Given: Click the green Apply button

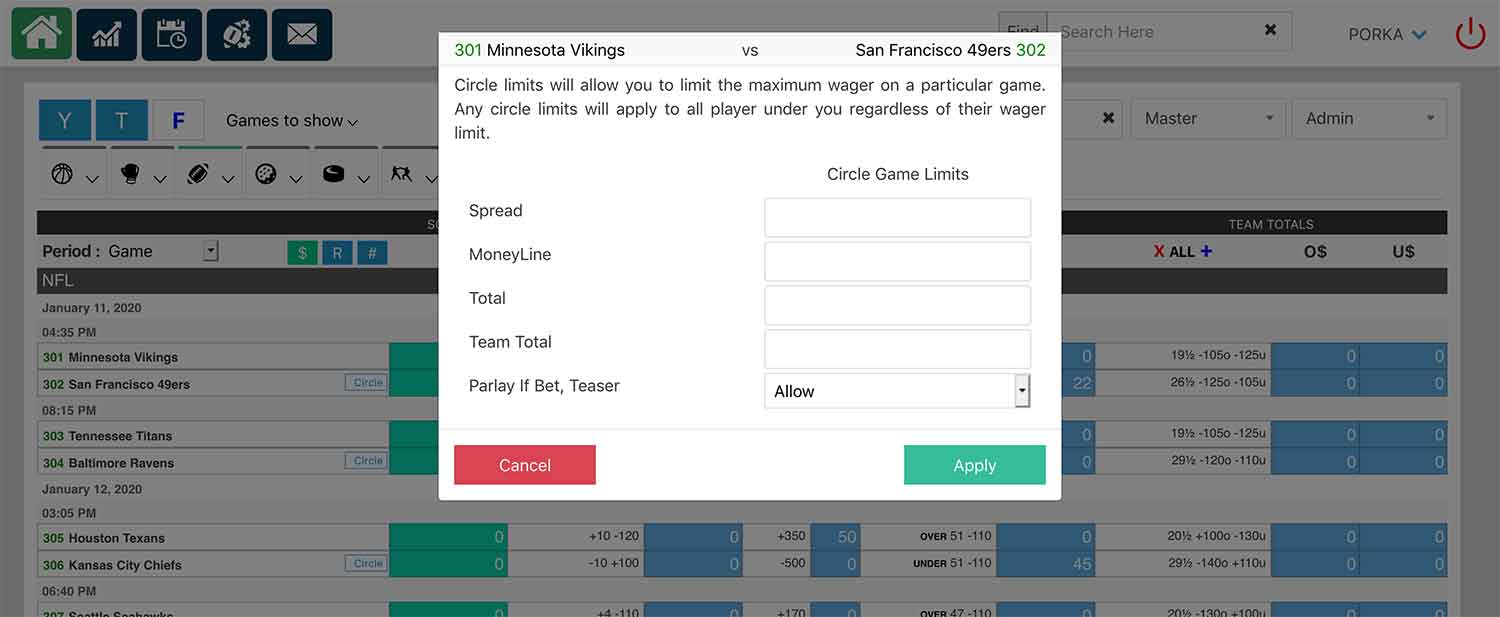Looking at the screenshot, I should [x=975, y=465].
